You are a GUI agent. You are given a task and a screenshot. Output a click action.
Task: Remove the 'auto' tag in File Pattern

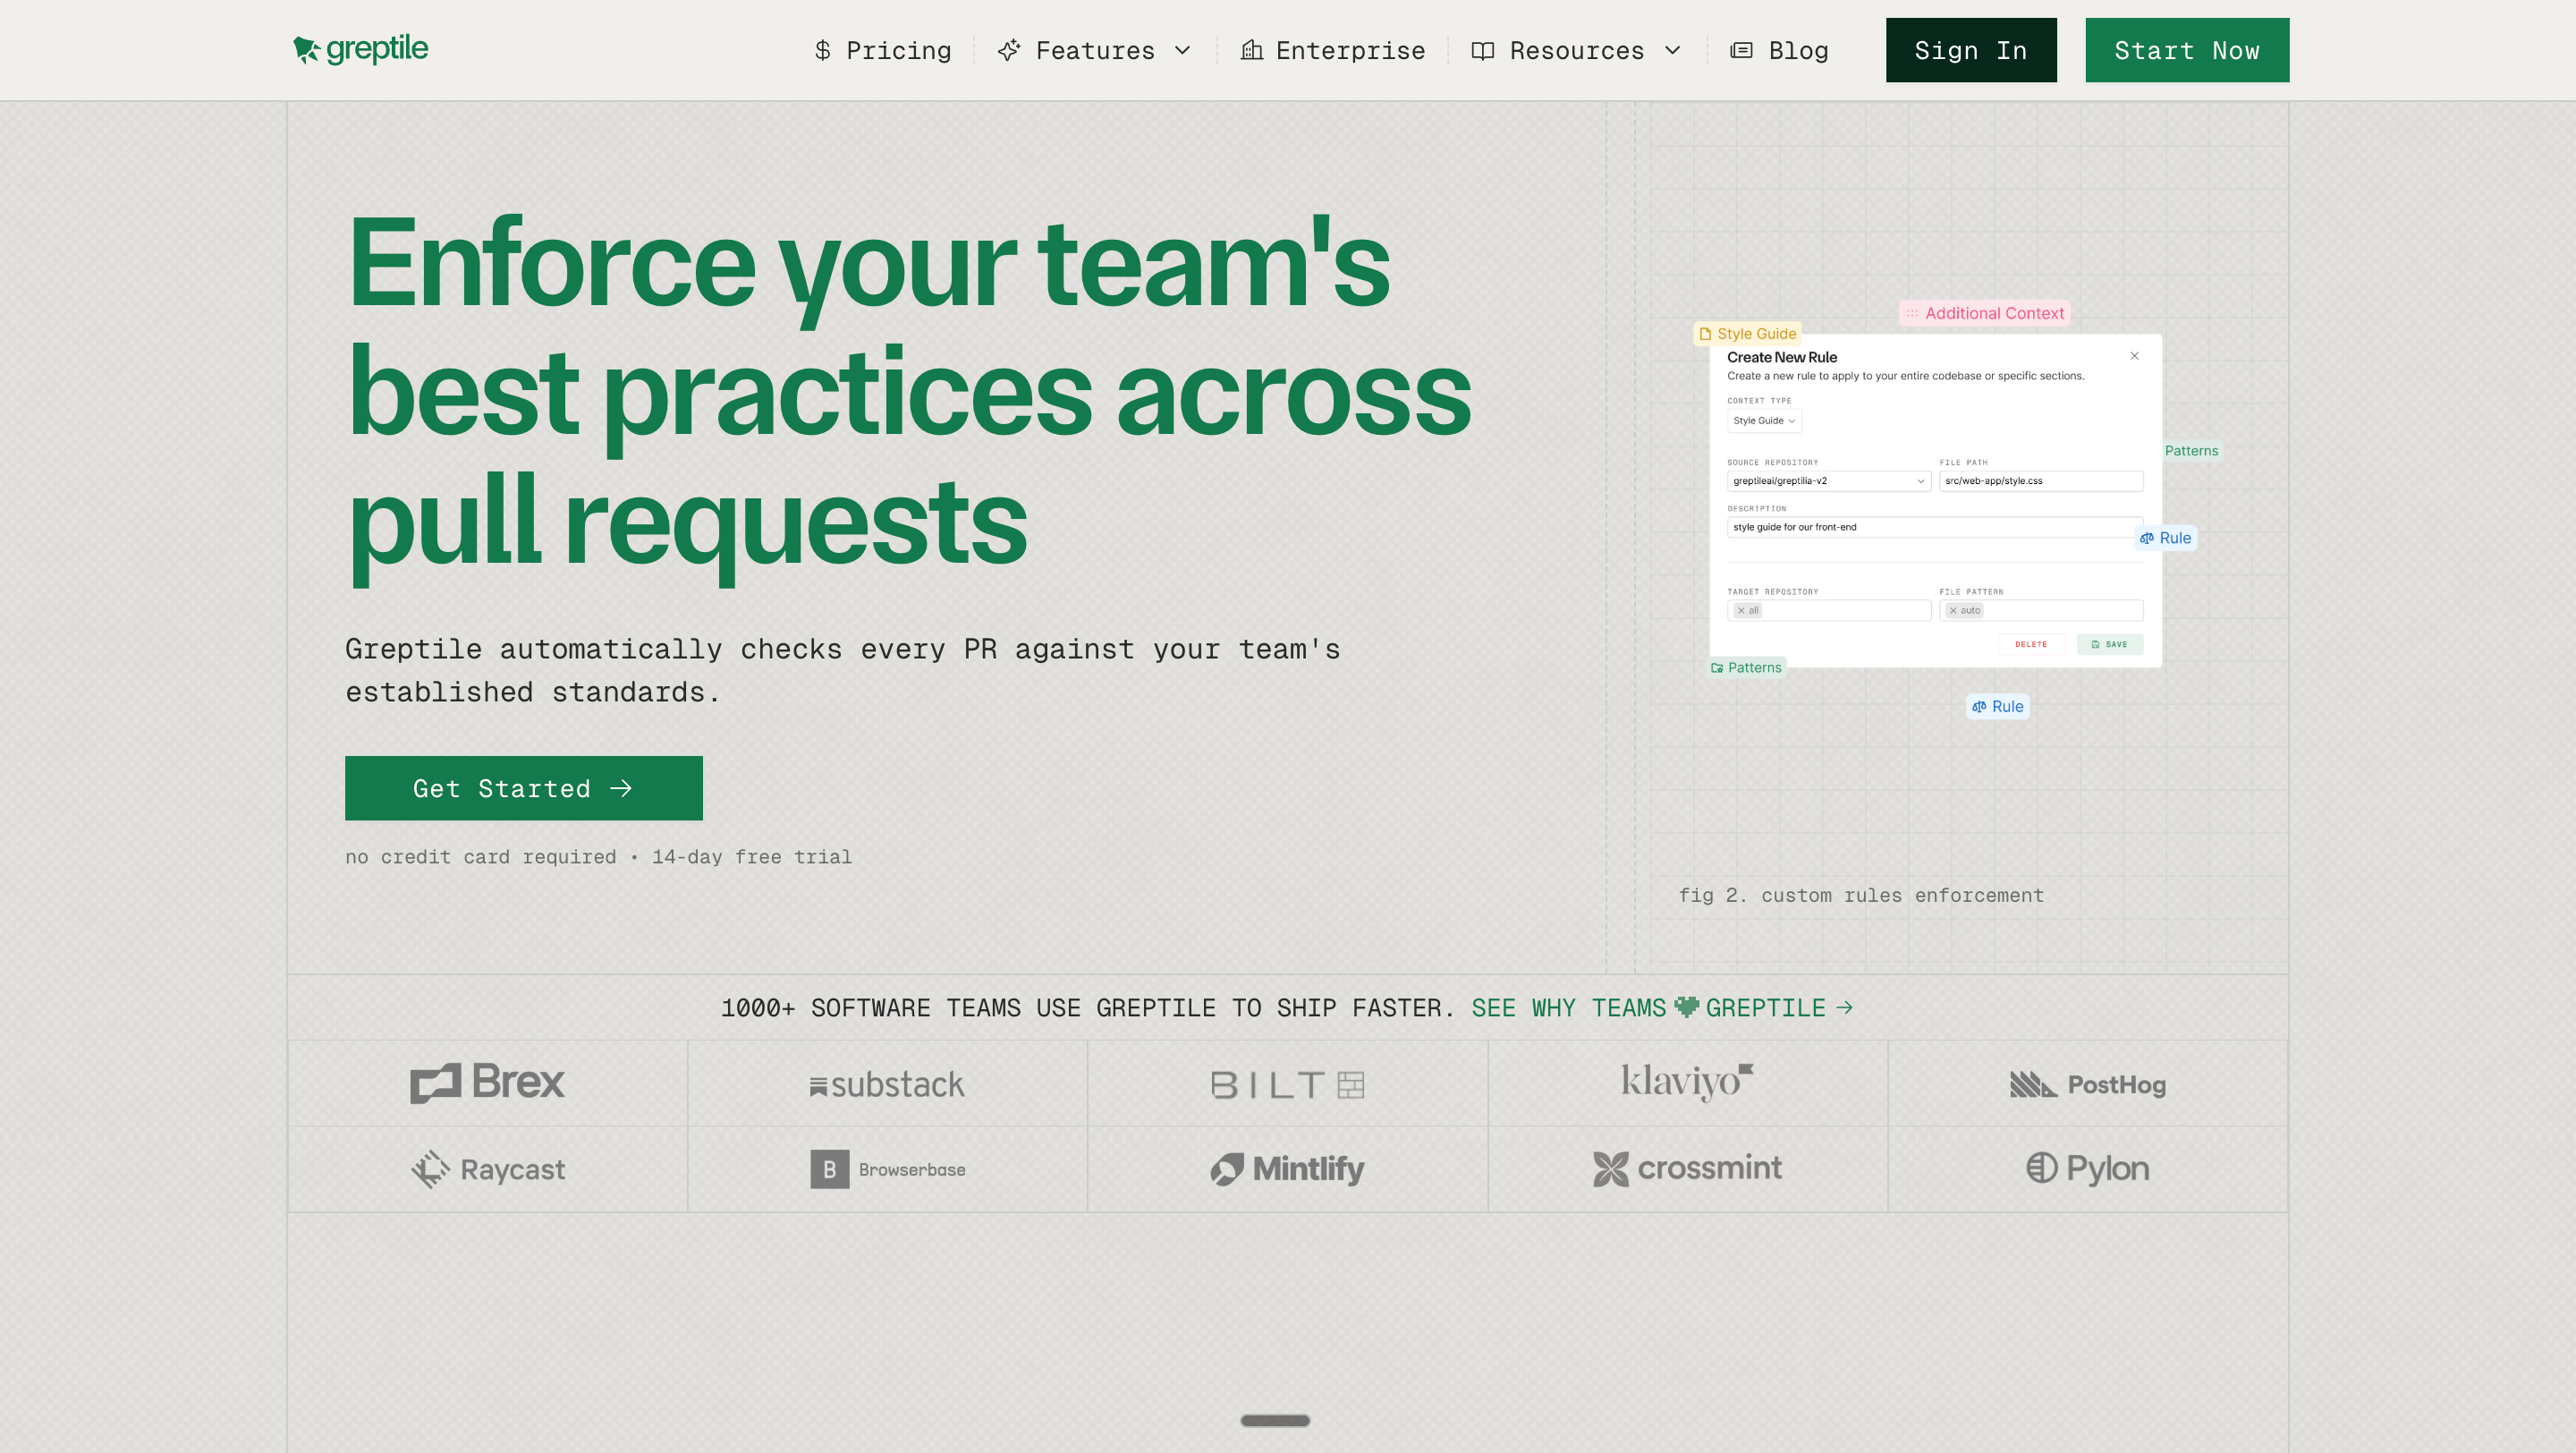pyautogui.click(x=1953, y=610)
